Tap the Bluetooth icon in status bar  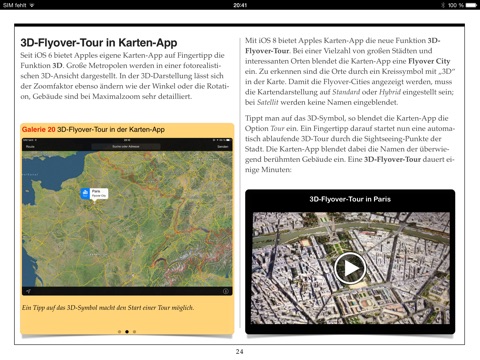point(443,5)
